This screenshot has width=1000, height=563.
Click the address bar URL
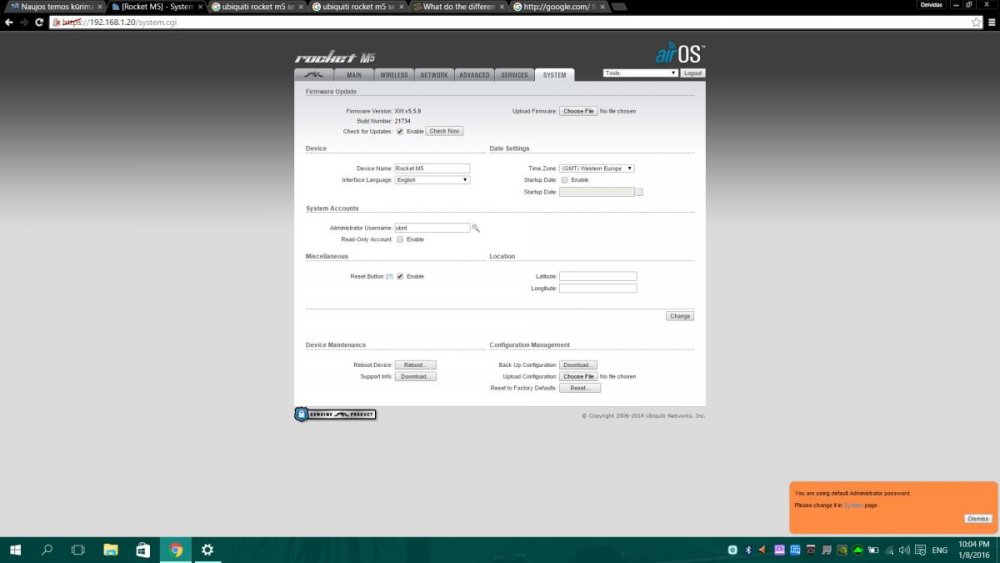pyautogui.click(x=119, y=22)
